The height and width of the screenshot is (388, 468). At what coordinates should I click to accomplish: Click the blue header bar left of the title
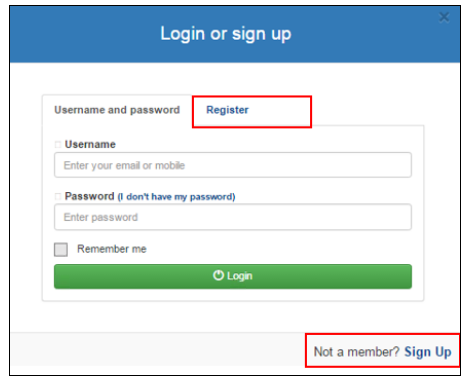coord(83,34)
